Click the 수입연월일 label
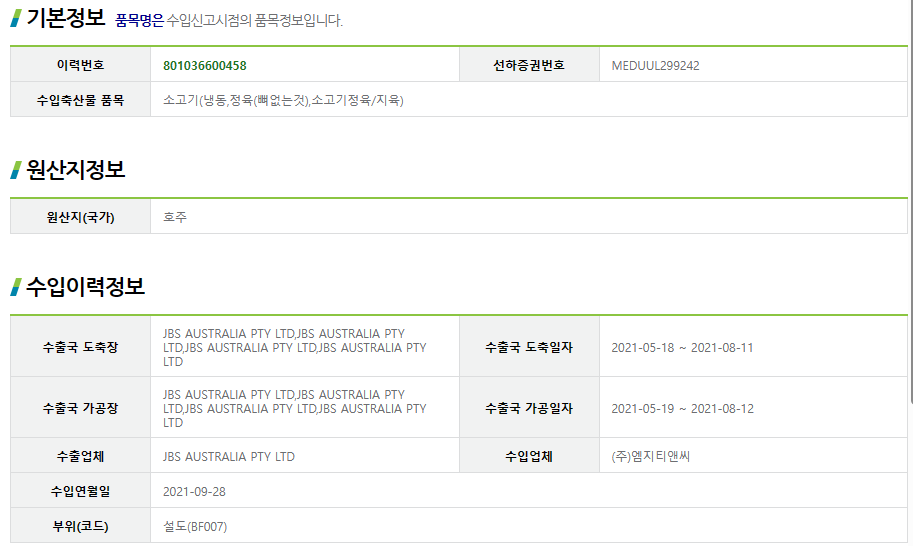 tap(80, 491)
